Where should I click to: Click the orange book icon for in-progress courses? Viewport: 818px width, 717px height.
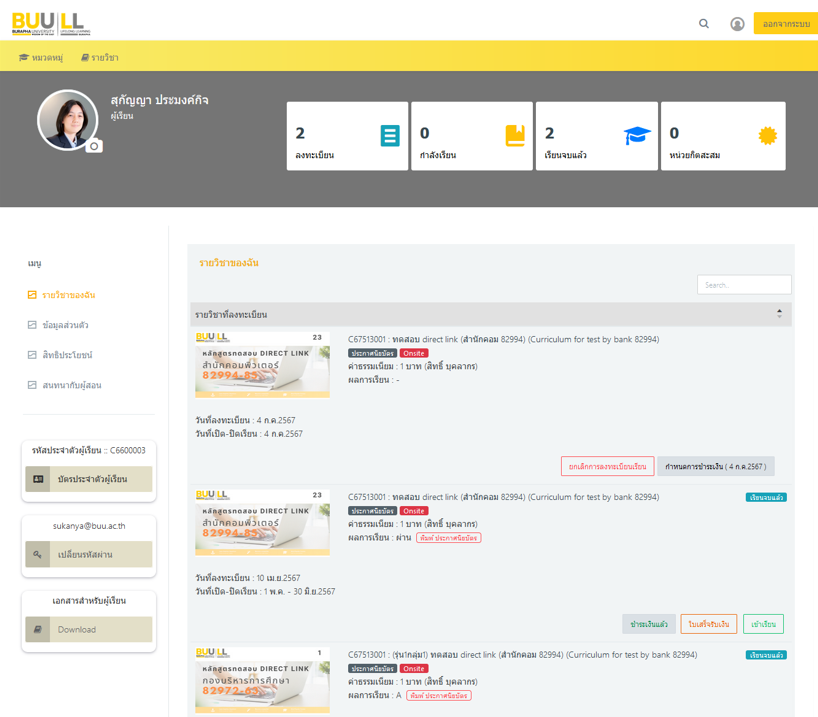[x=515, y=136]
